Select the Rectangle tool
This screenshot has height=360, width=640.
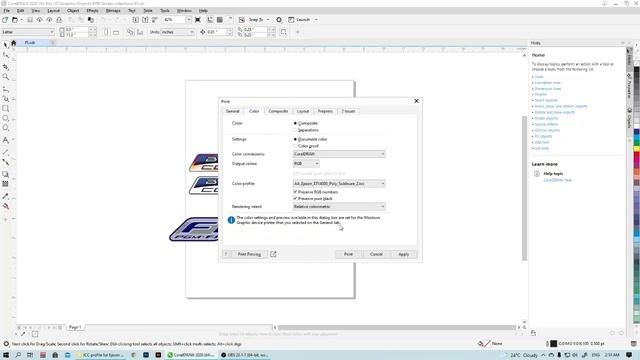(x=6, y=109)
